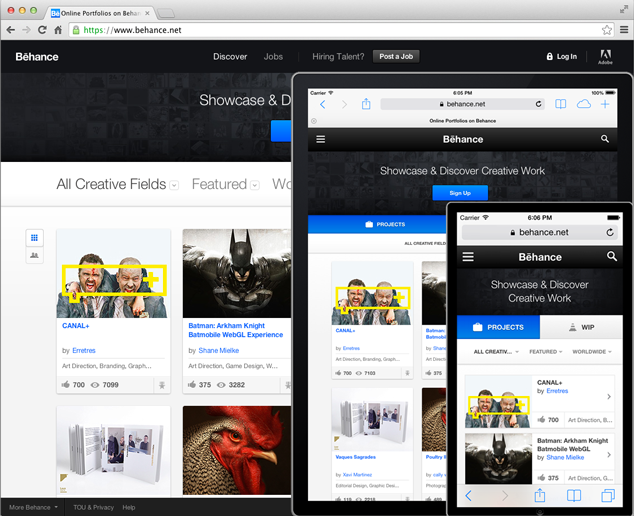The height and width of the screenshot is (516, 634).
Task: Open ALL CREATIVE FIELDS filter on iPad
Action: point(425,243)
